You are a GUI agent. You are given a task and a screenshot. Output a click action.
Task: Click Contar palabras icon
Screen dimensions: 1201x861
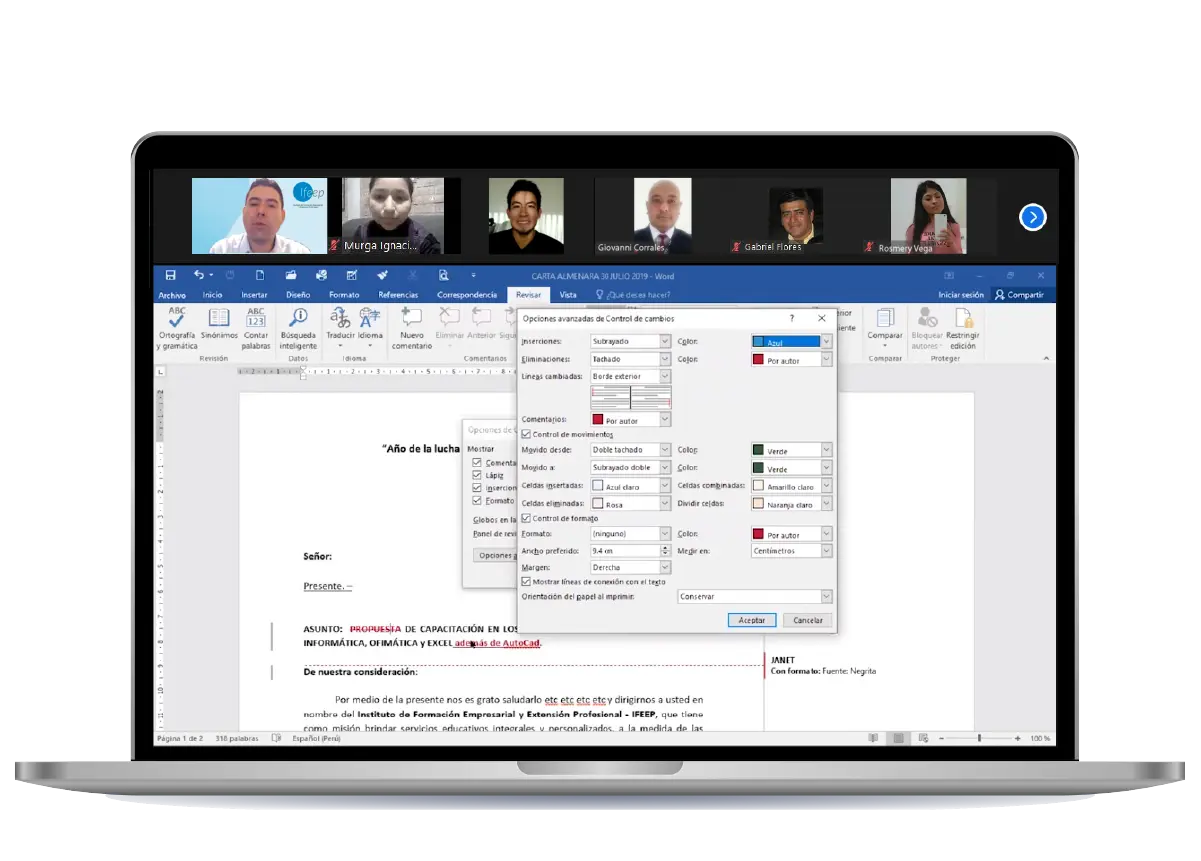pos(256,318)
